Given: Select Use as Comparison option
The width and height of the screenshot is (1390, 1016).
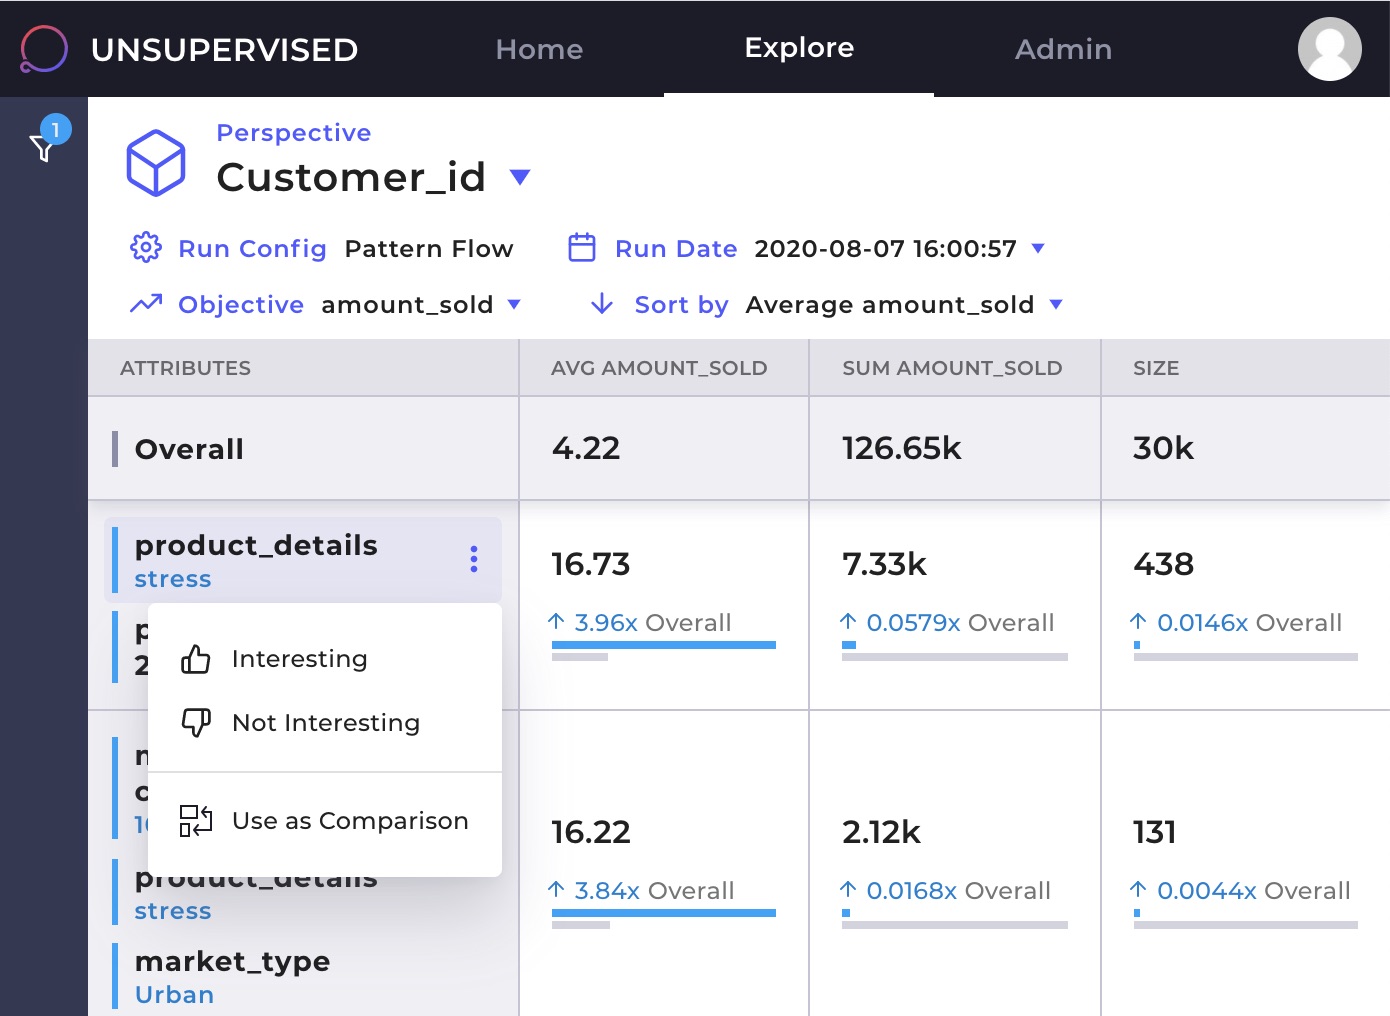Looking at the screenshot, I should click(x=349, y=821).
